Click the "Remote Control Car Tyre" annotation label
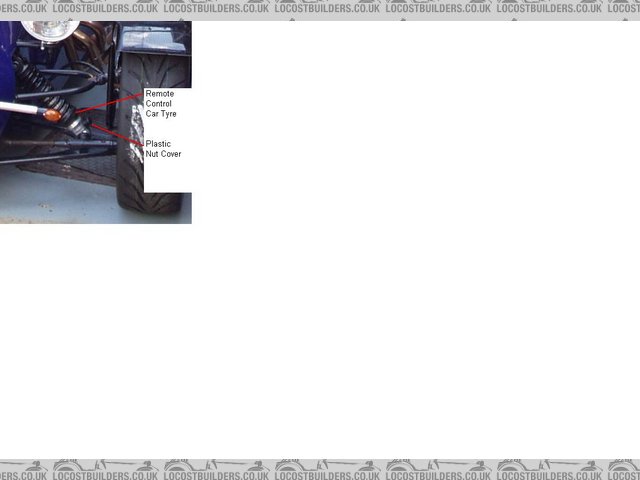The image size is (640, 480). (161, 104)
